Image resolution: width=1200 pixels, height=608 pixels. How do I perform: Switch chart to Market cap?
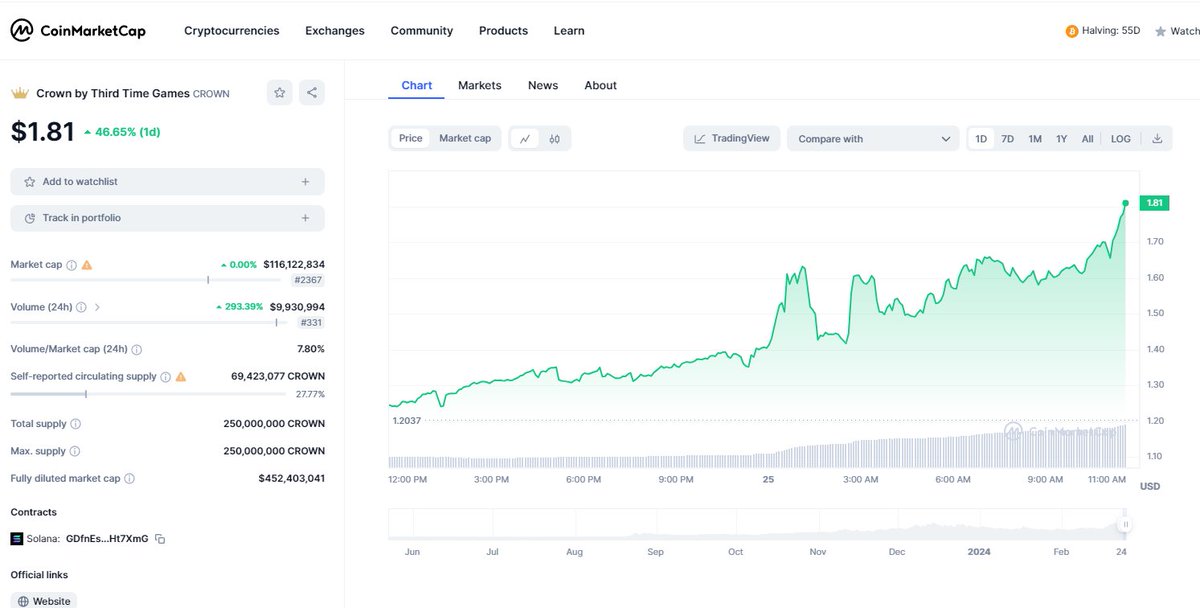(465, 138)
